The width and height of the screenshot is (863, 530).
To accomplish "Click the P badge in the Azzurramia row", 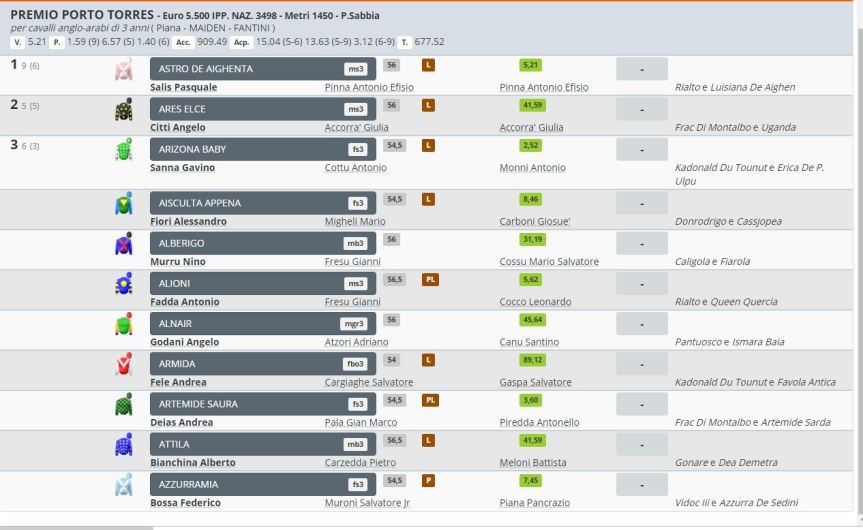I will click(x=429, y=480).
